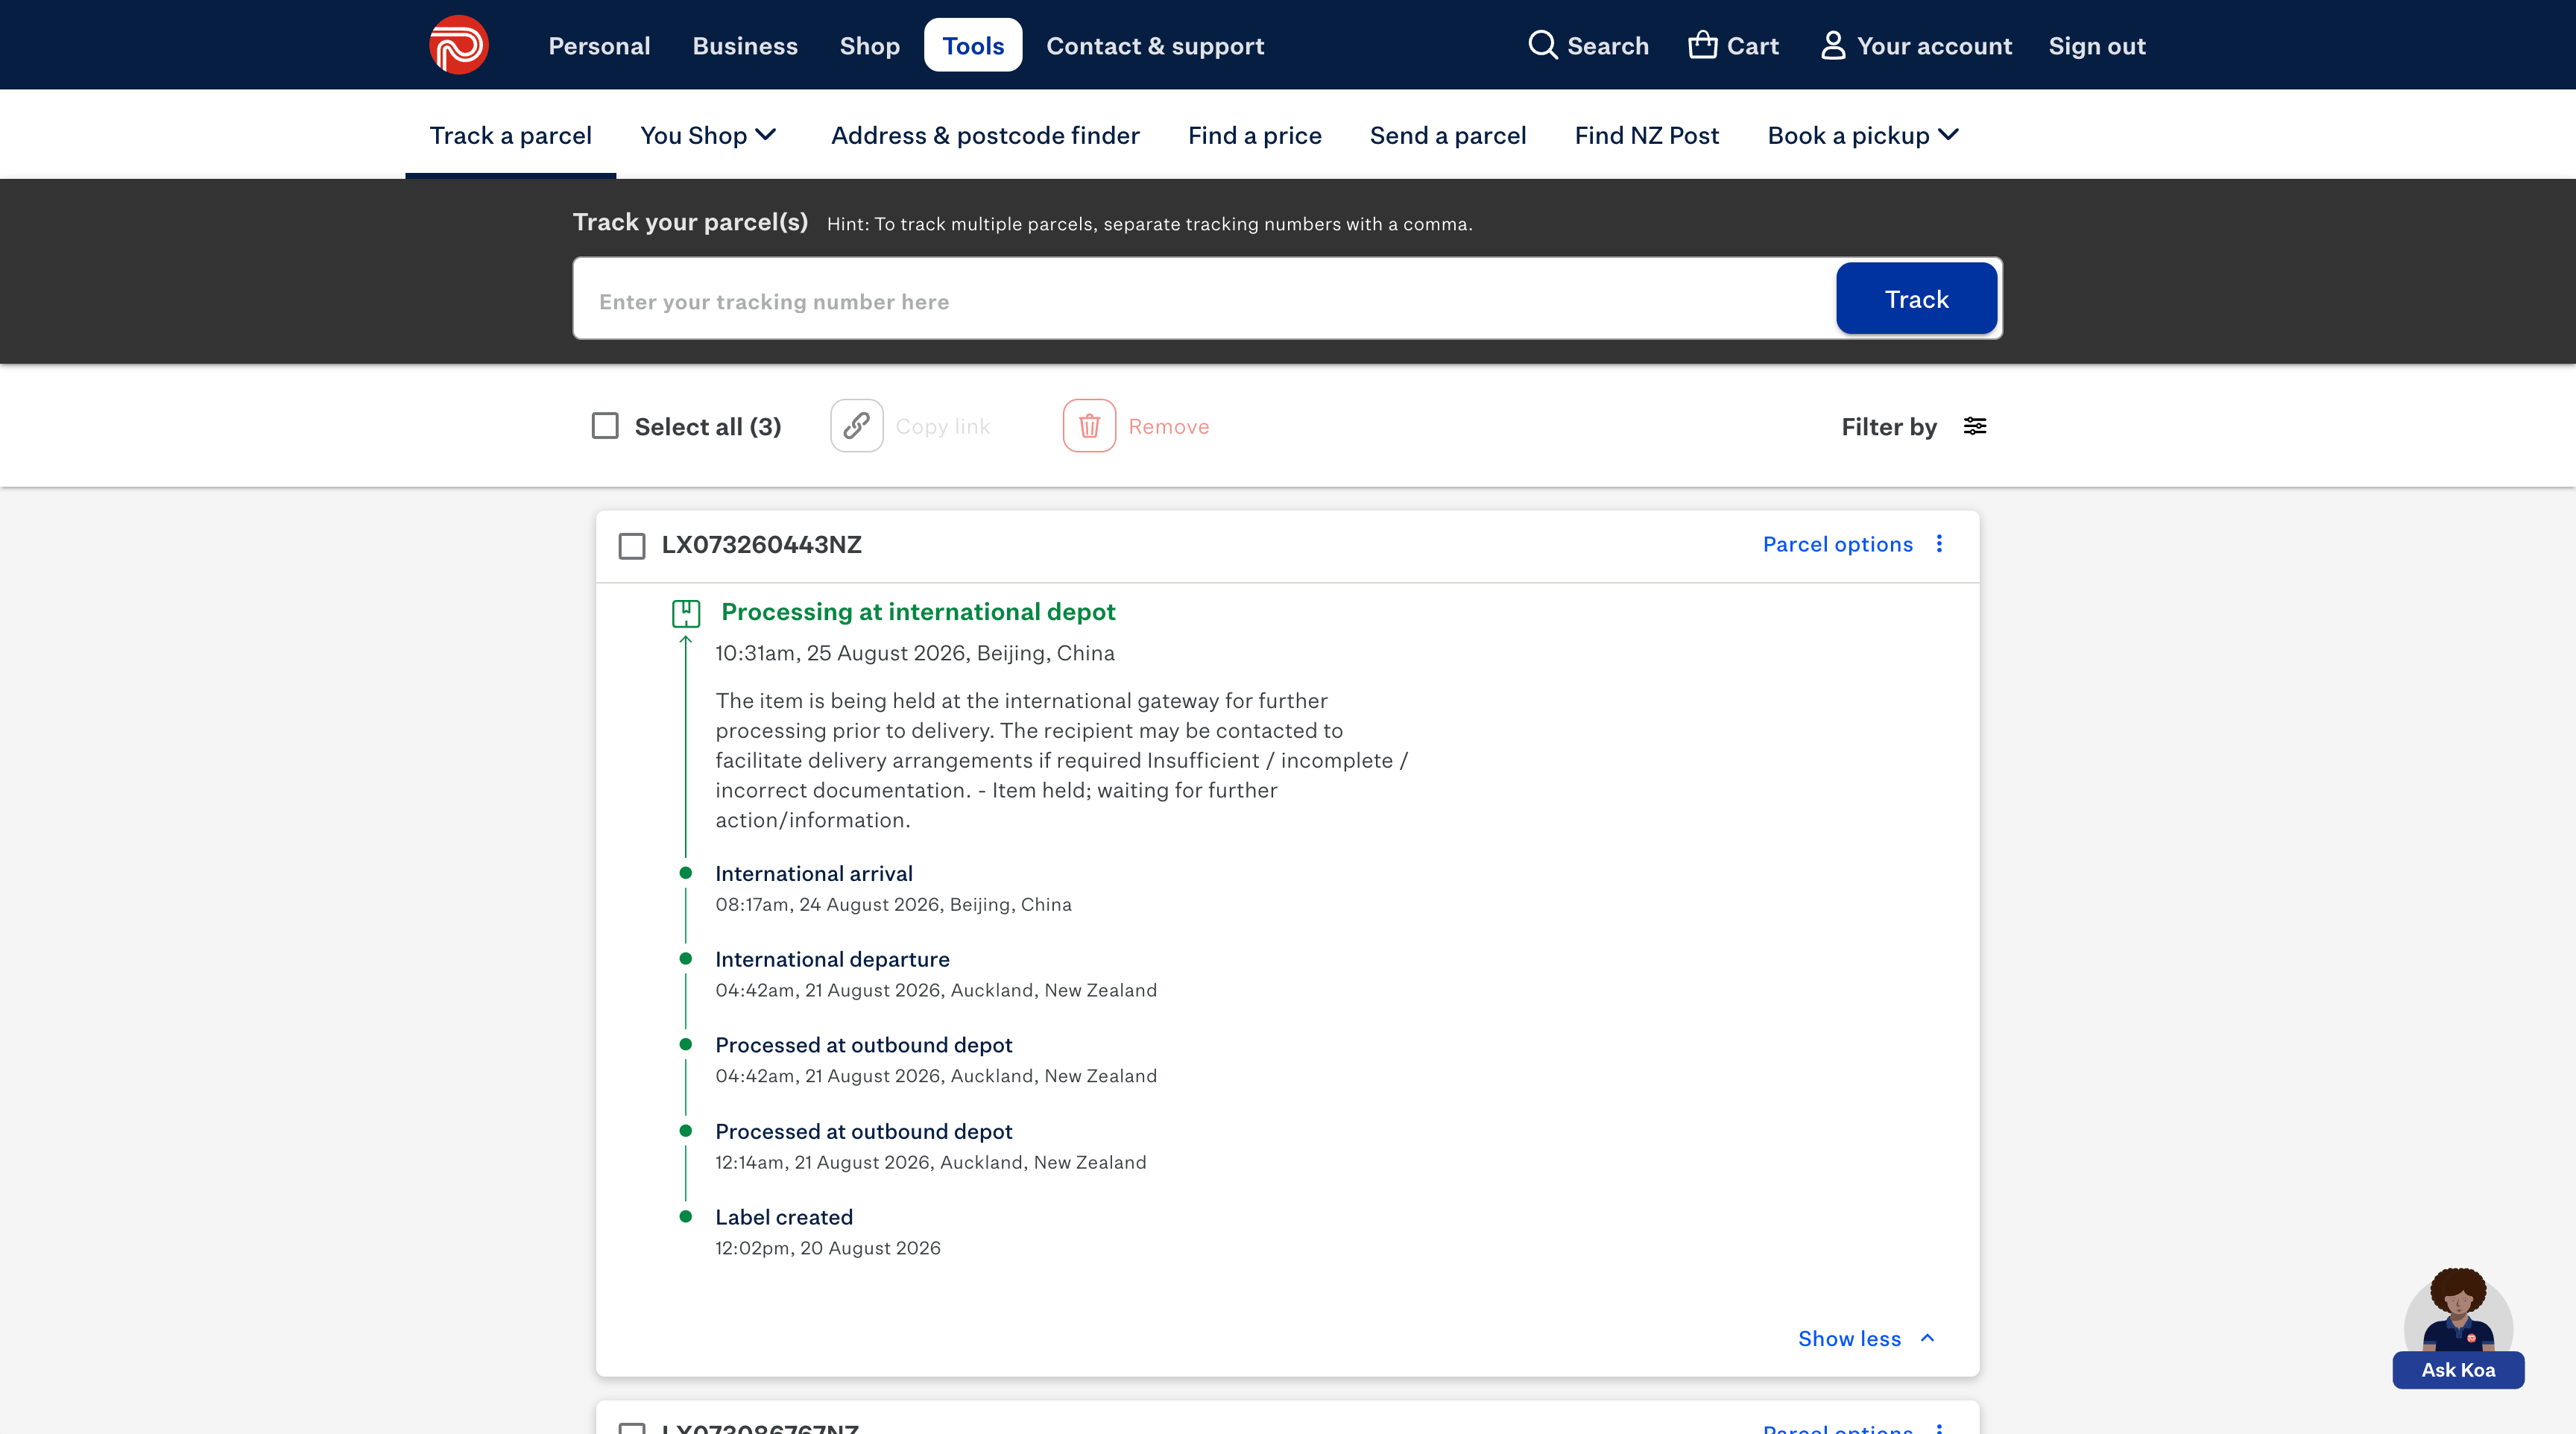2576x1434 pixels.
Task: Click the blue Track button
Action: (x=1916, y=298)
